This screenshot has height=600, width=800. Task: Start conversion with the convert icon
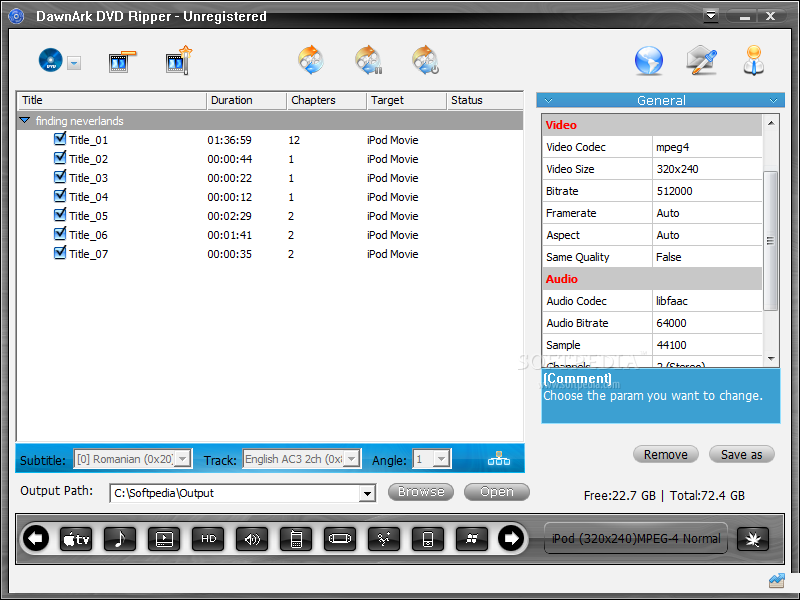(x=311, y=60)
